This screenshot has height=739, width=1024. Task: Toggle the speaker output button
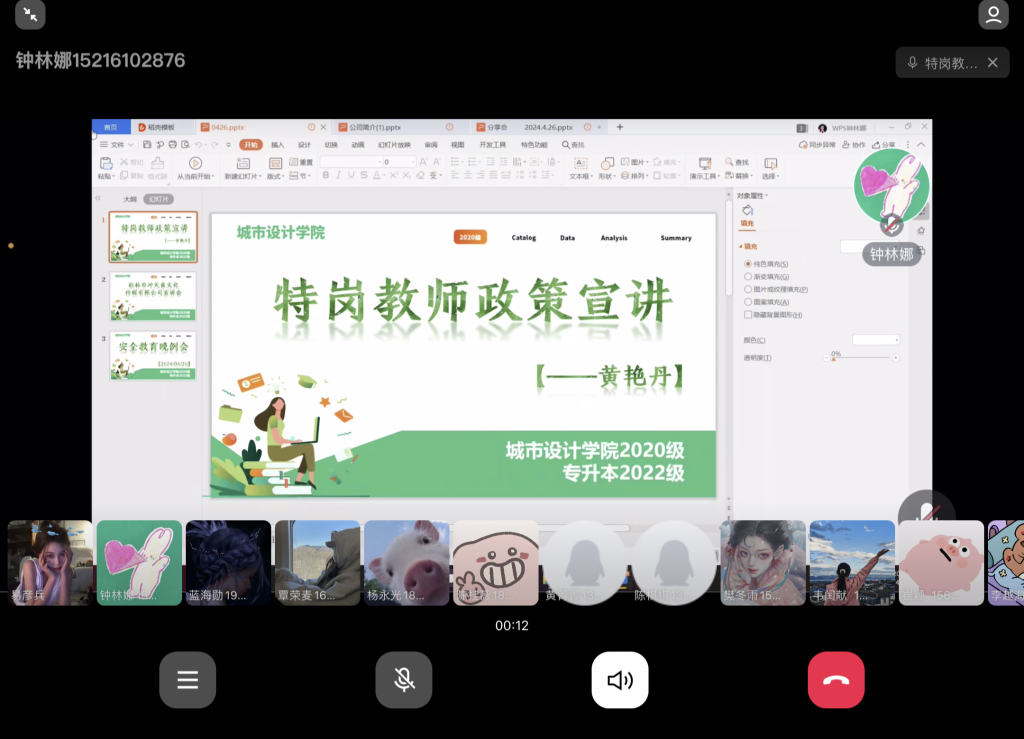pos(620,680)
